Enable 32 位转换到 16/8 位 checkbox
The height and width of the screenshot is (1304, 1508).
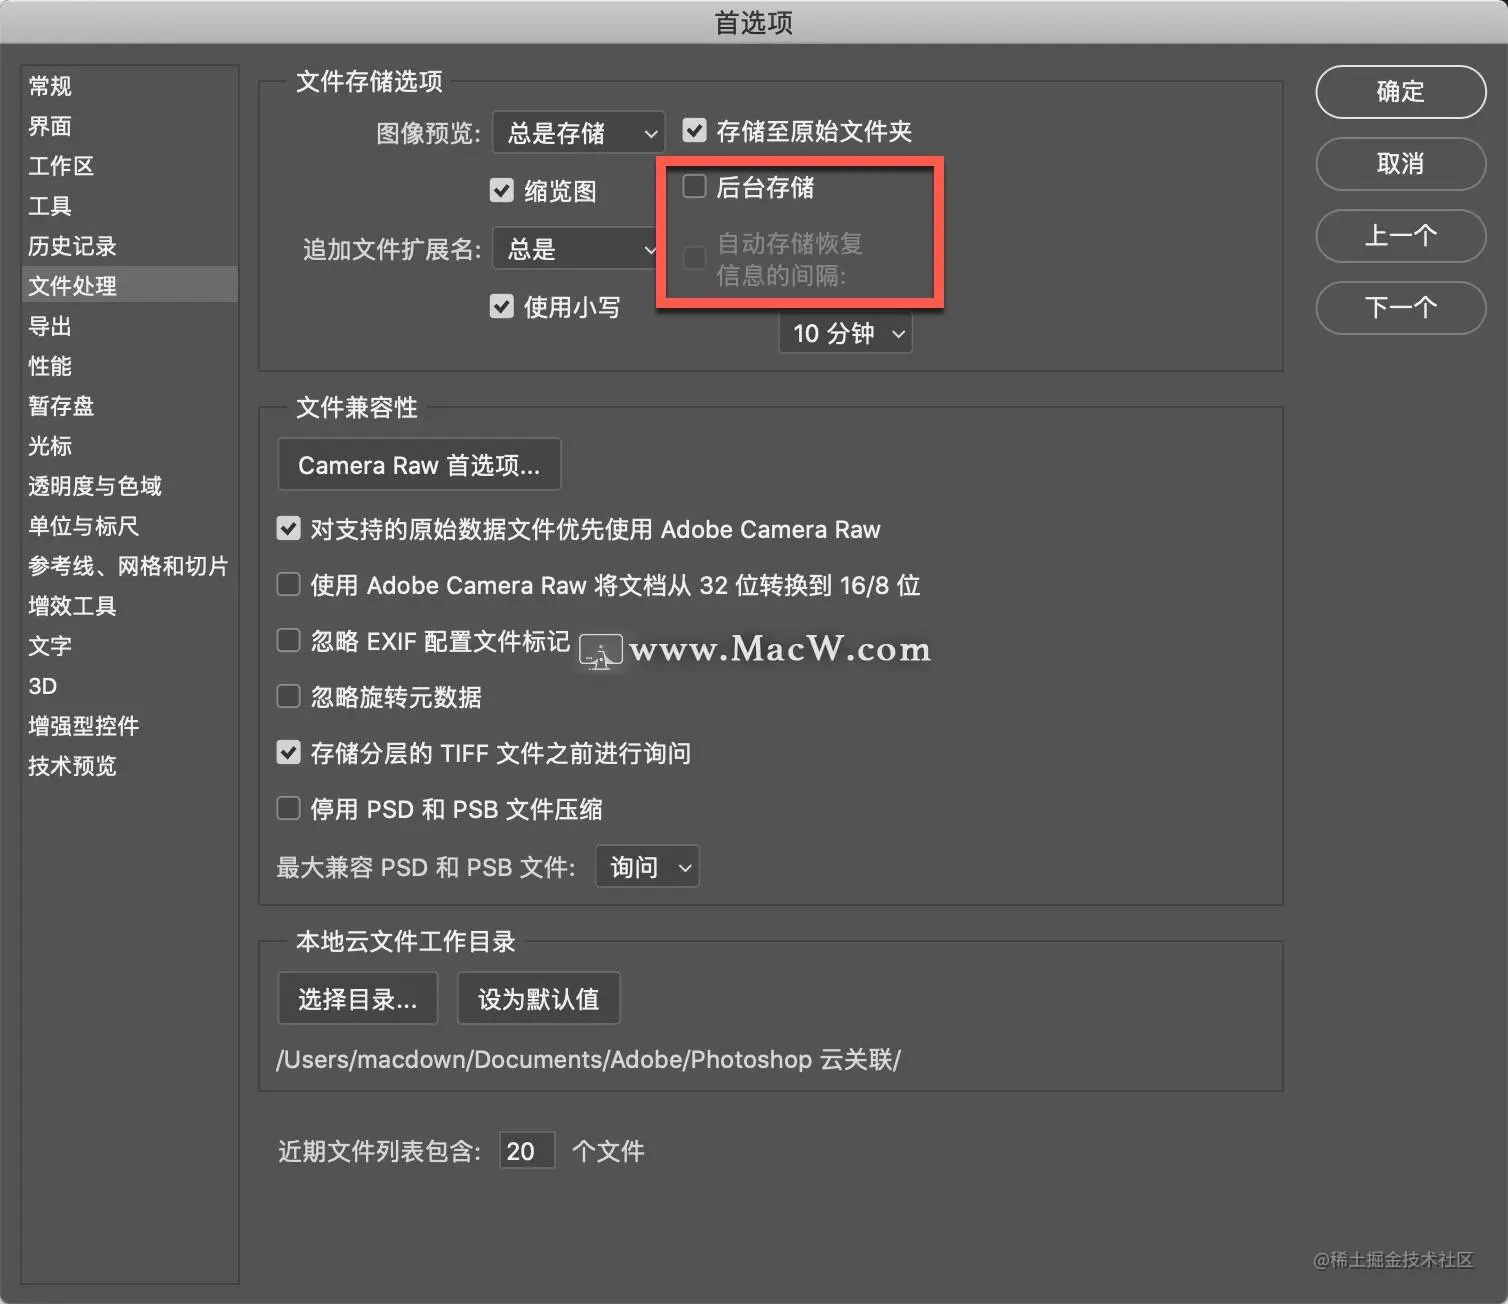coord(288,584)
